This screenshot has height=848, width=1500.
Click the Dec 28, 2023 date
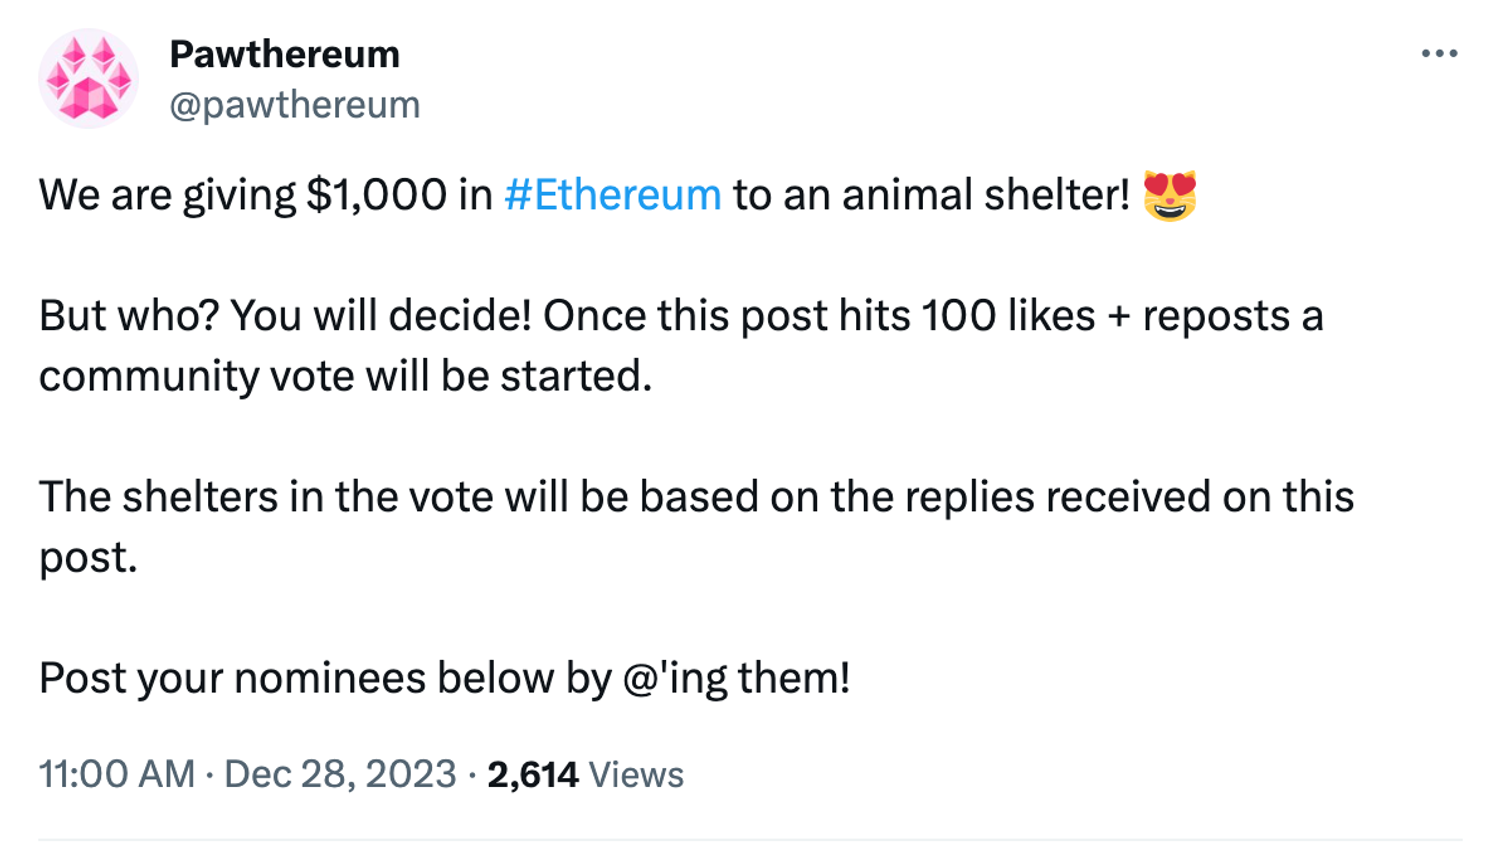click(340, 774)
